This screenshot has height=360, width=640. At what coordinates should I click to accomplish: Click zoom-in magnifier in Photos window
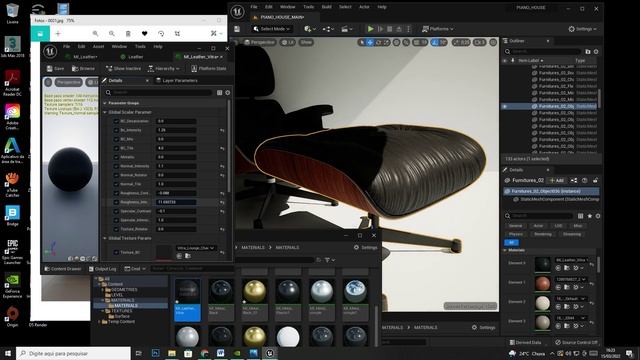95,33
